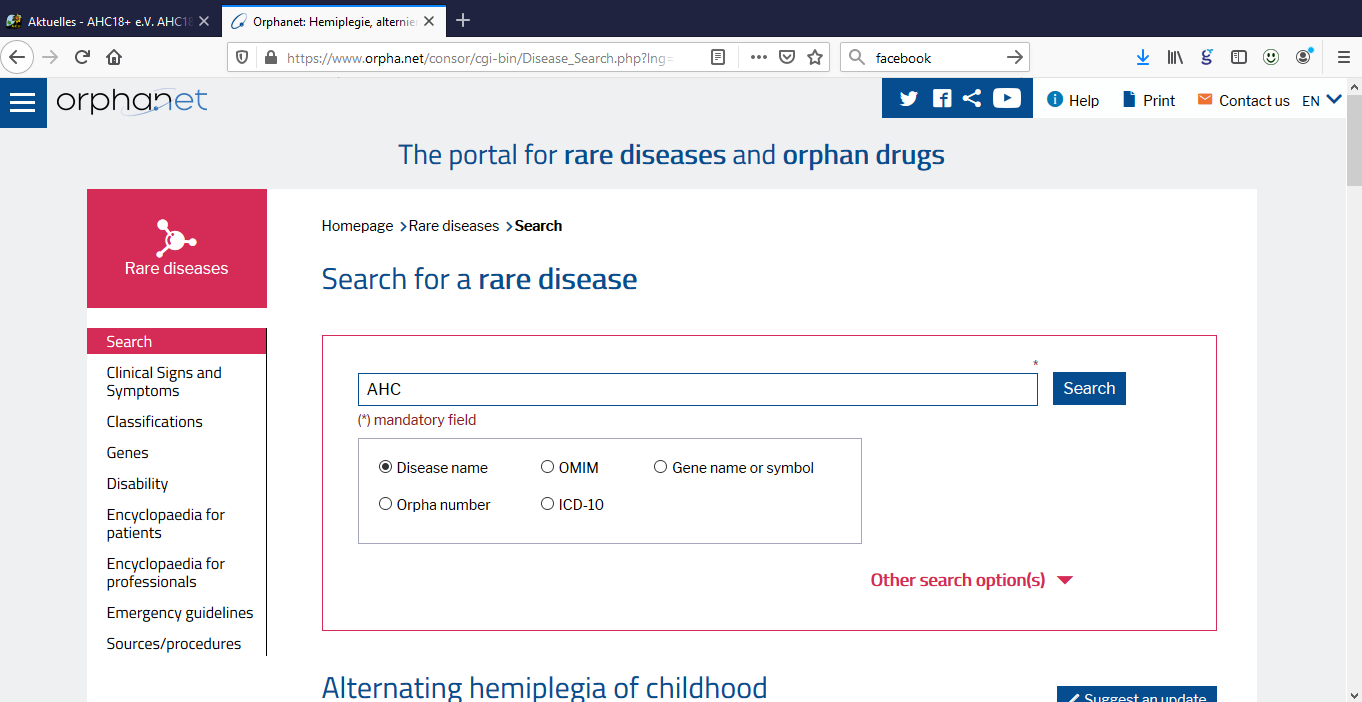This screenshot has height=702, width=1362.
Task: Select OMIM radio button
Action: tap(547, 467)
